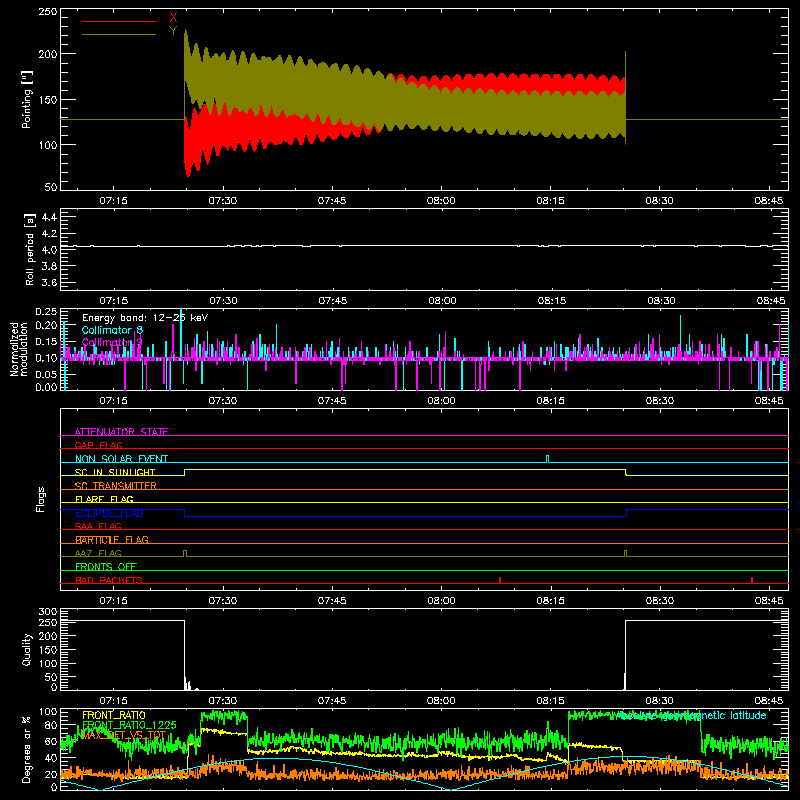Click the 3.6 tick on Roll period axis
The height and width of the screenshot is (800, 800).
coord(48,282)
